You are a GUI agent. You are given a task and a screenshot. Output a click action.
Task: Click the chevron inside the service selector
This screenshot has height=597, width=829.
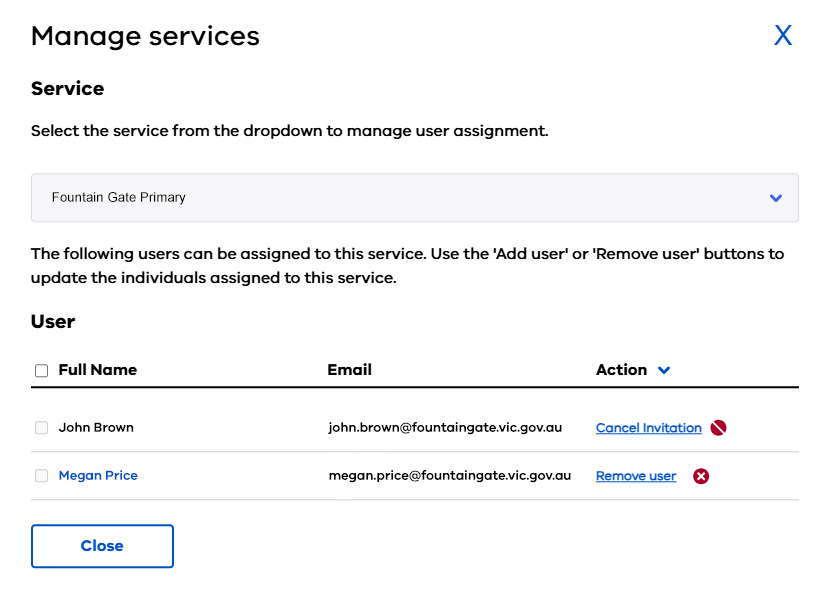pyautogui.click(x=775, y=197)
